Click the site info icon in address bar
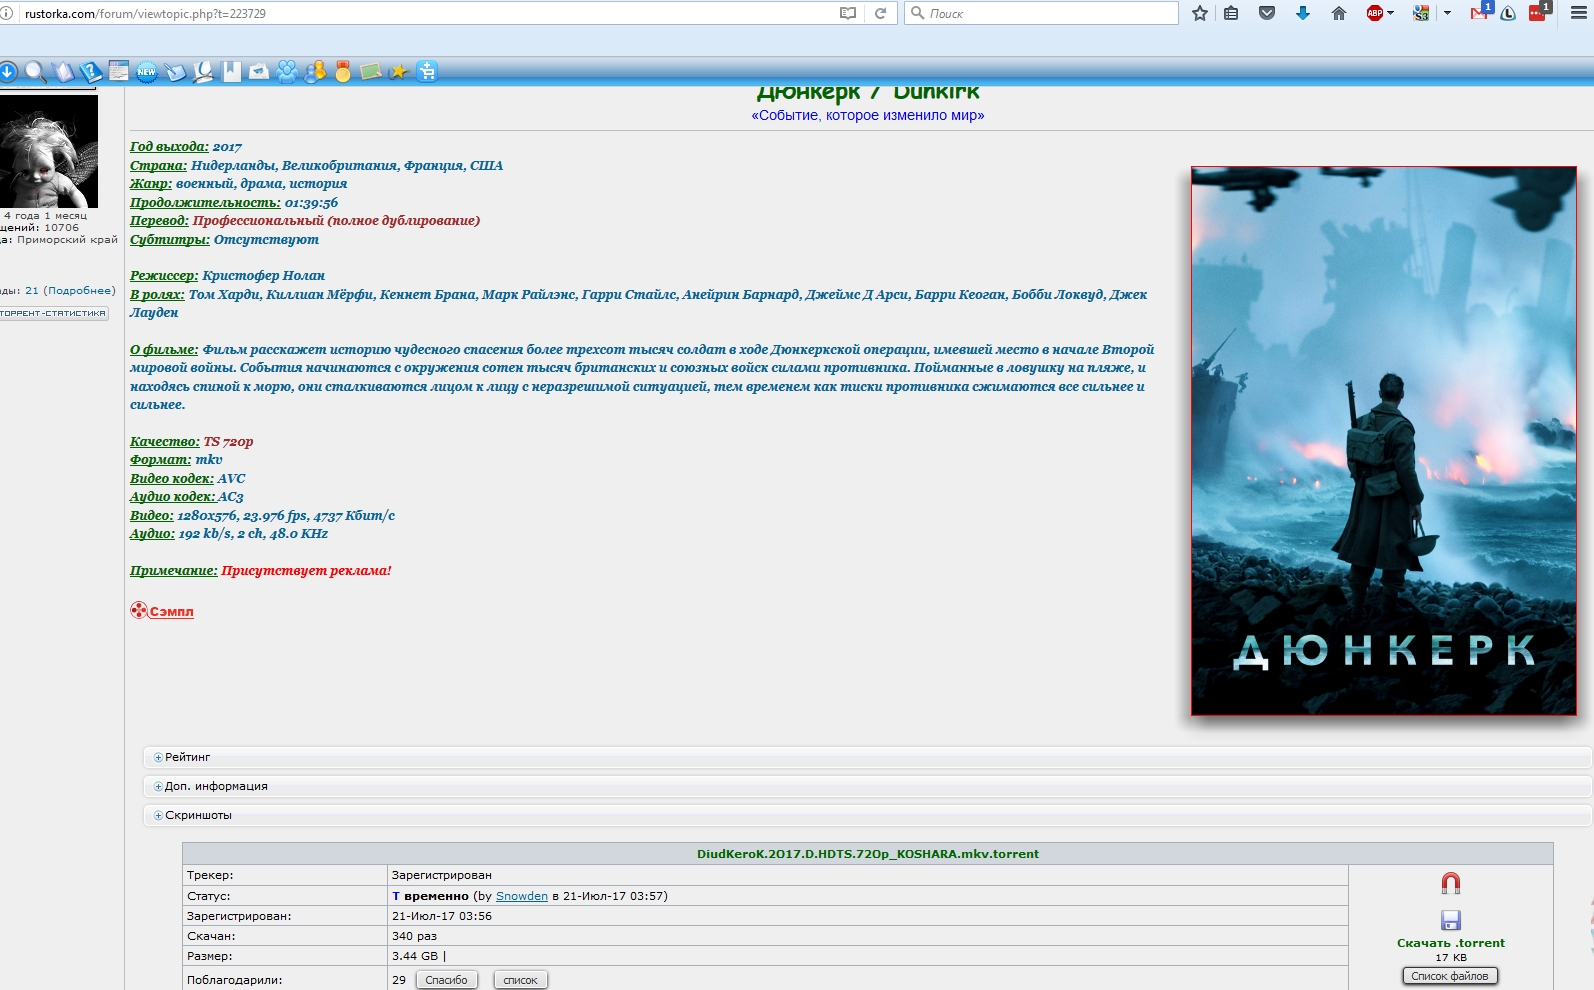The image size is (1594, 990). pyautogui.click(x=7, y=13)
